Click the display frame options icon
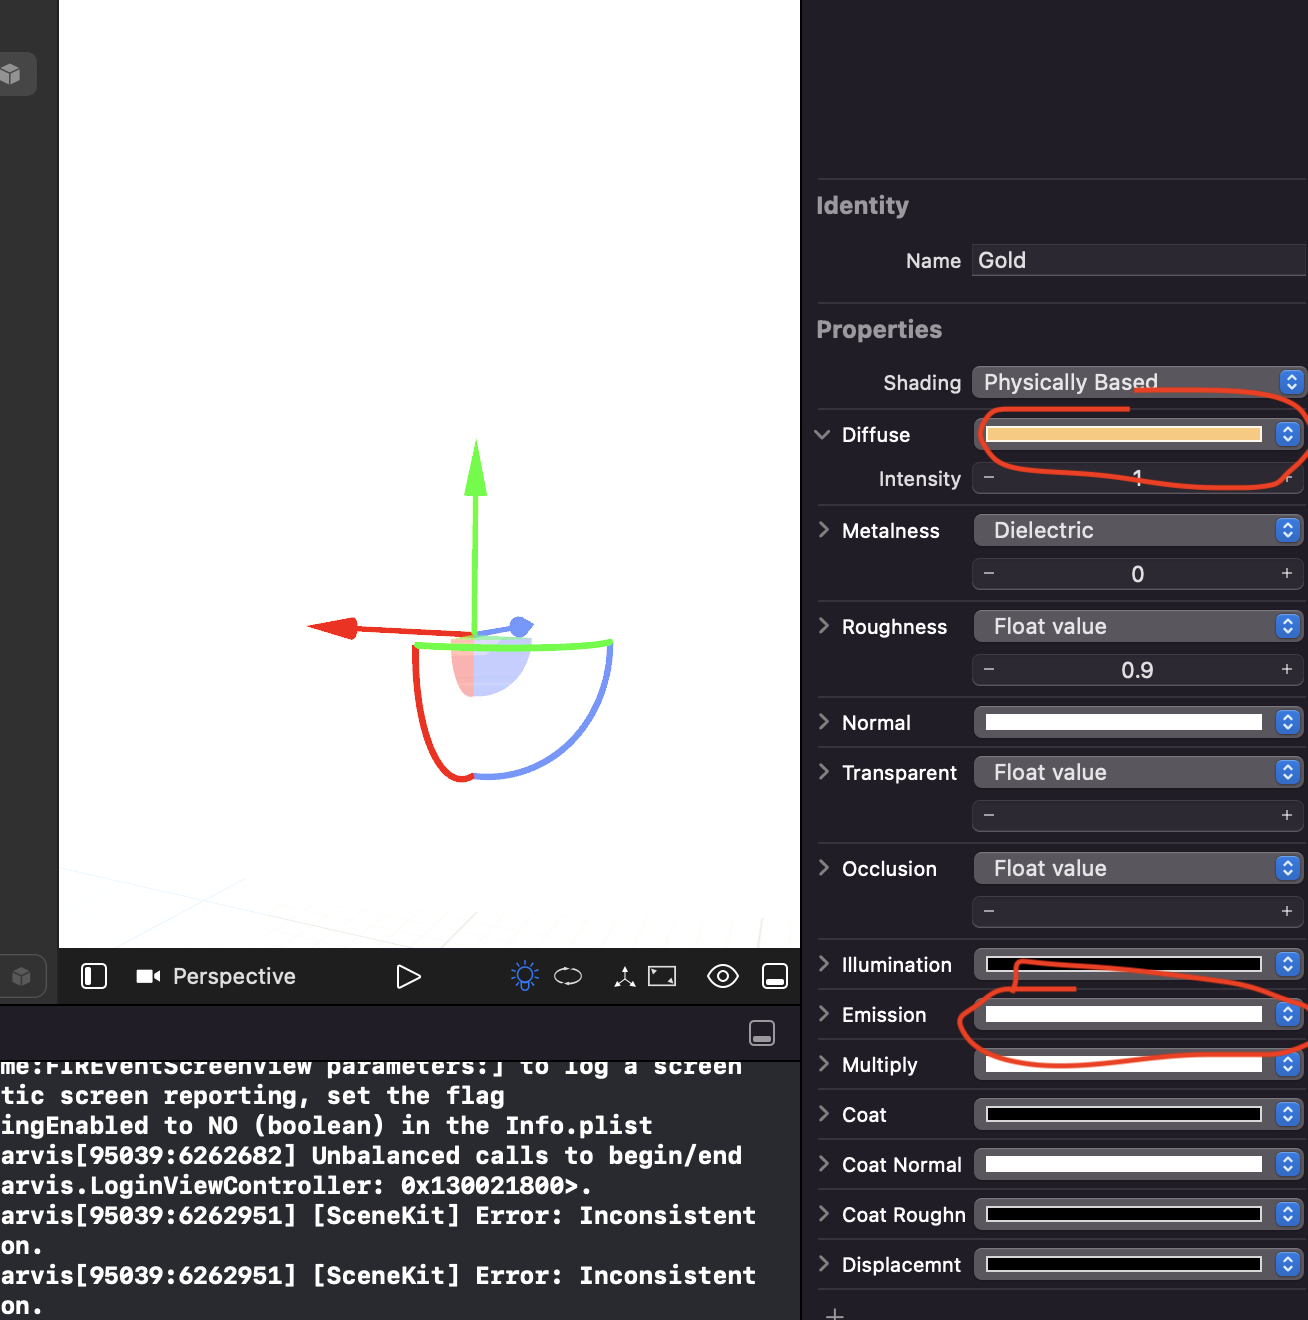 (x=662, y=976)
